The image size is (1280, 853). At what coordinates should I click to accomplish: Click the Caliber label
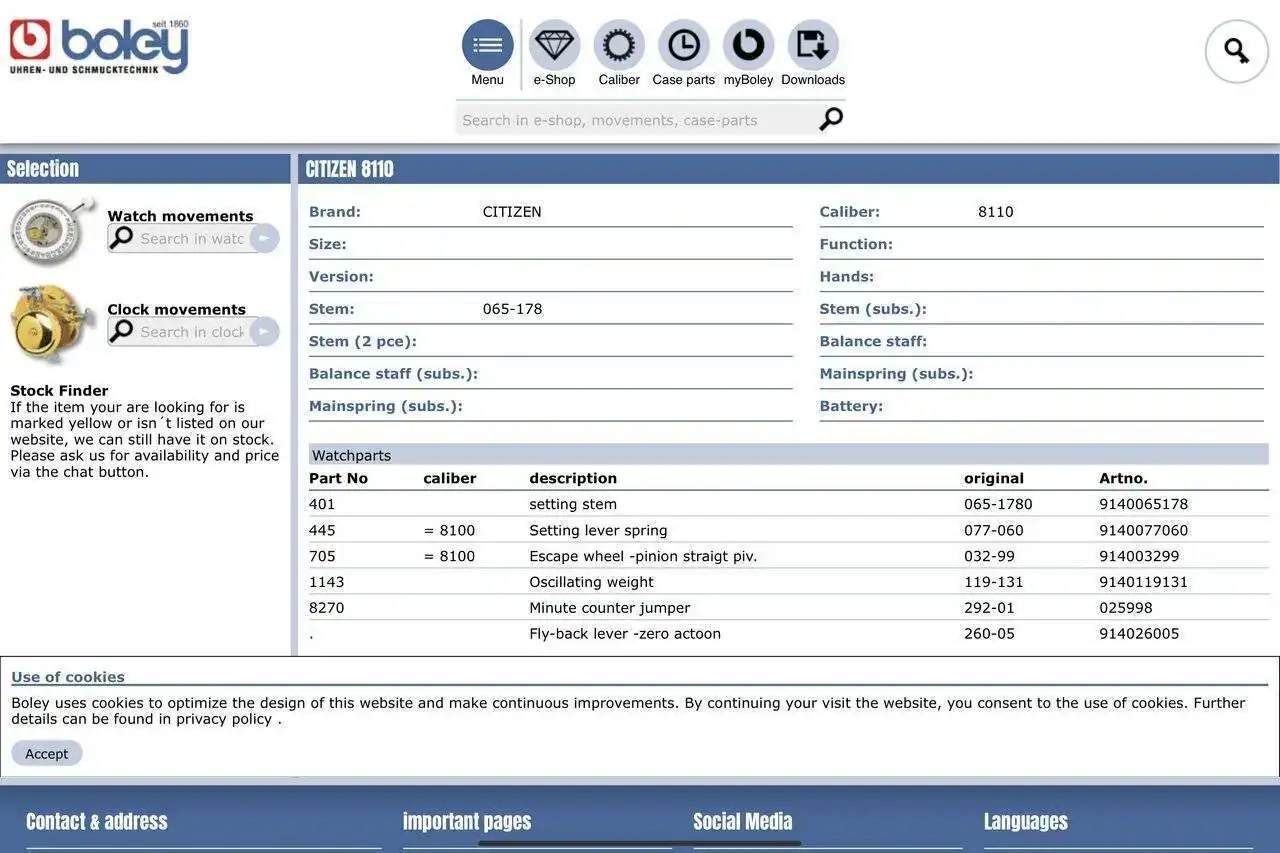click(619, 80)
